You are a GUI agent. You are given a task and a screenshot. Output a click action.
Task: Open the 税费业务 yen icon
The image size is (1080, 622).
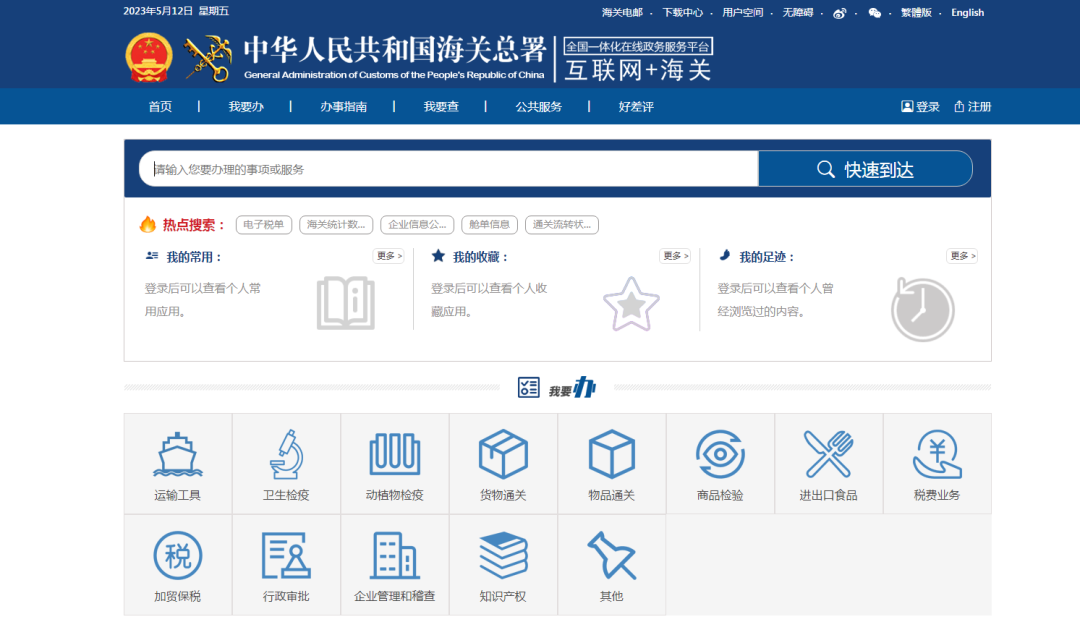[x=937, y=454]
